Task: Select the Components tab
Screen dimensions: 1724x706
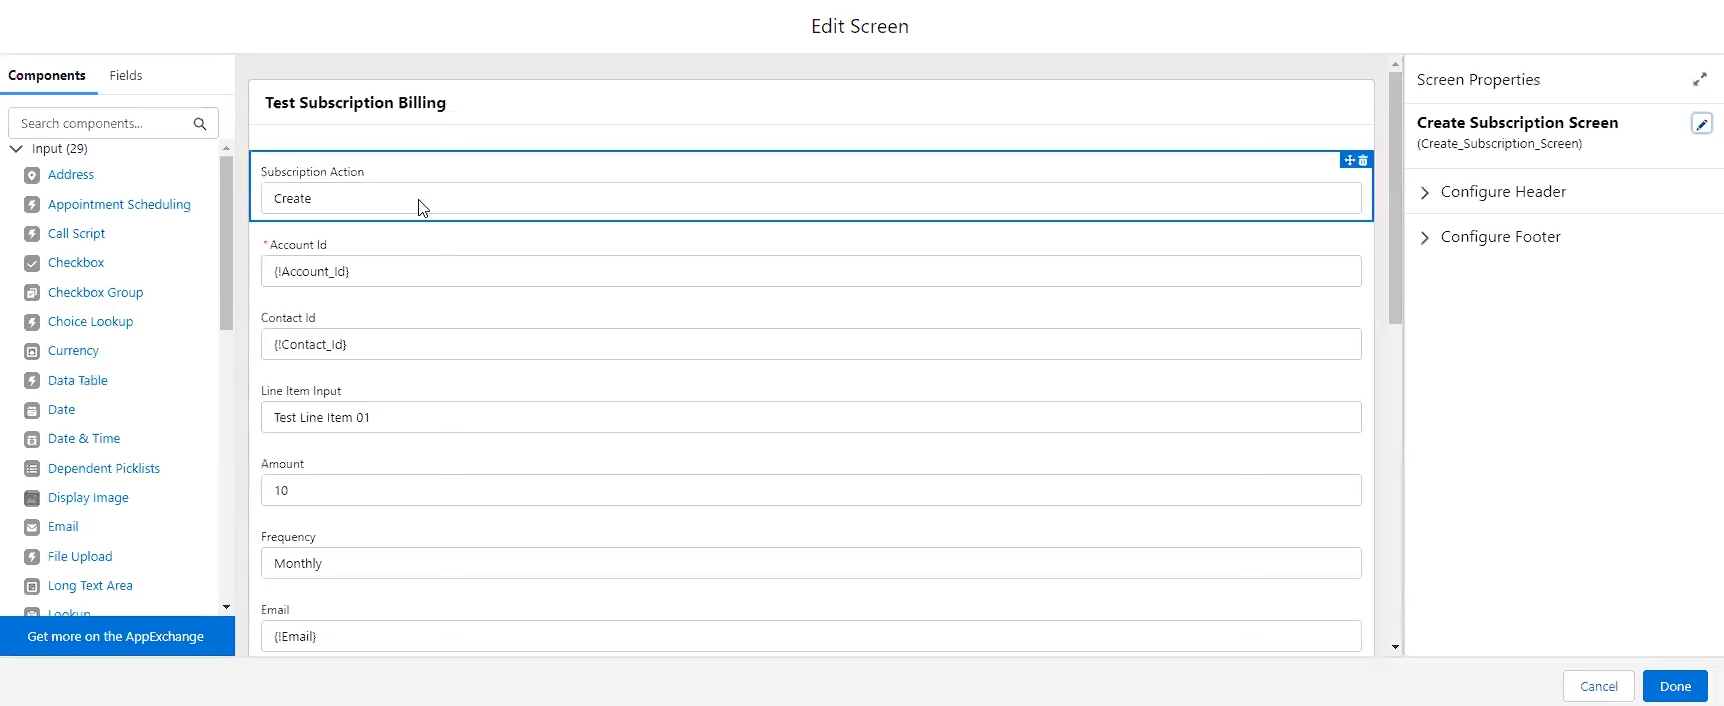Action: pyautogui.click(x=47, y=75)
